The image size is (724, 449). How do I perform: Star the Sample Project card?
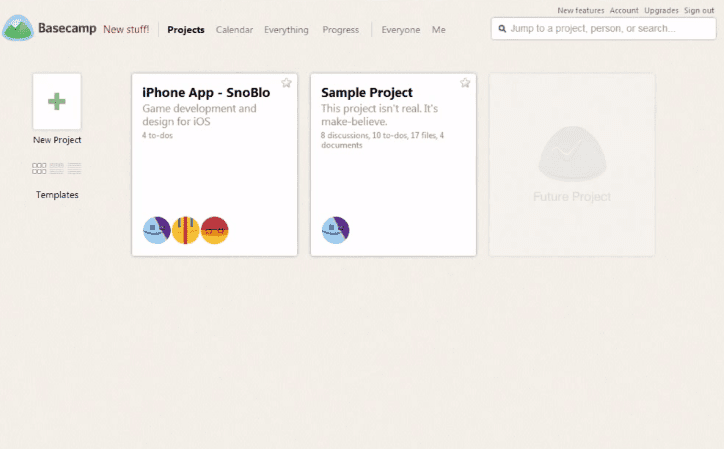click(465, 83)
